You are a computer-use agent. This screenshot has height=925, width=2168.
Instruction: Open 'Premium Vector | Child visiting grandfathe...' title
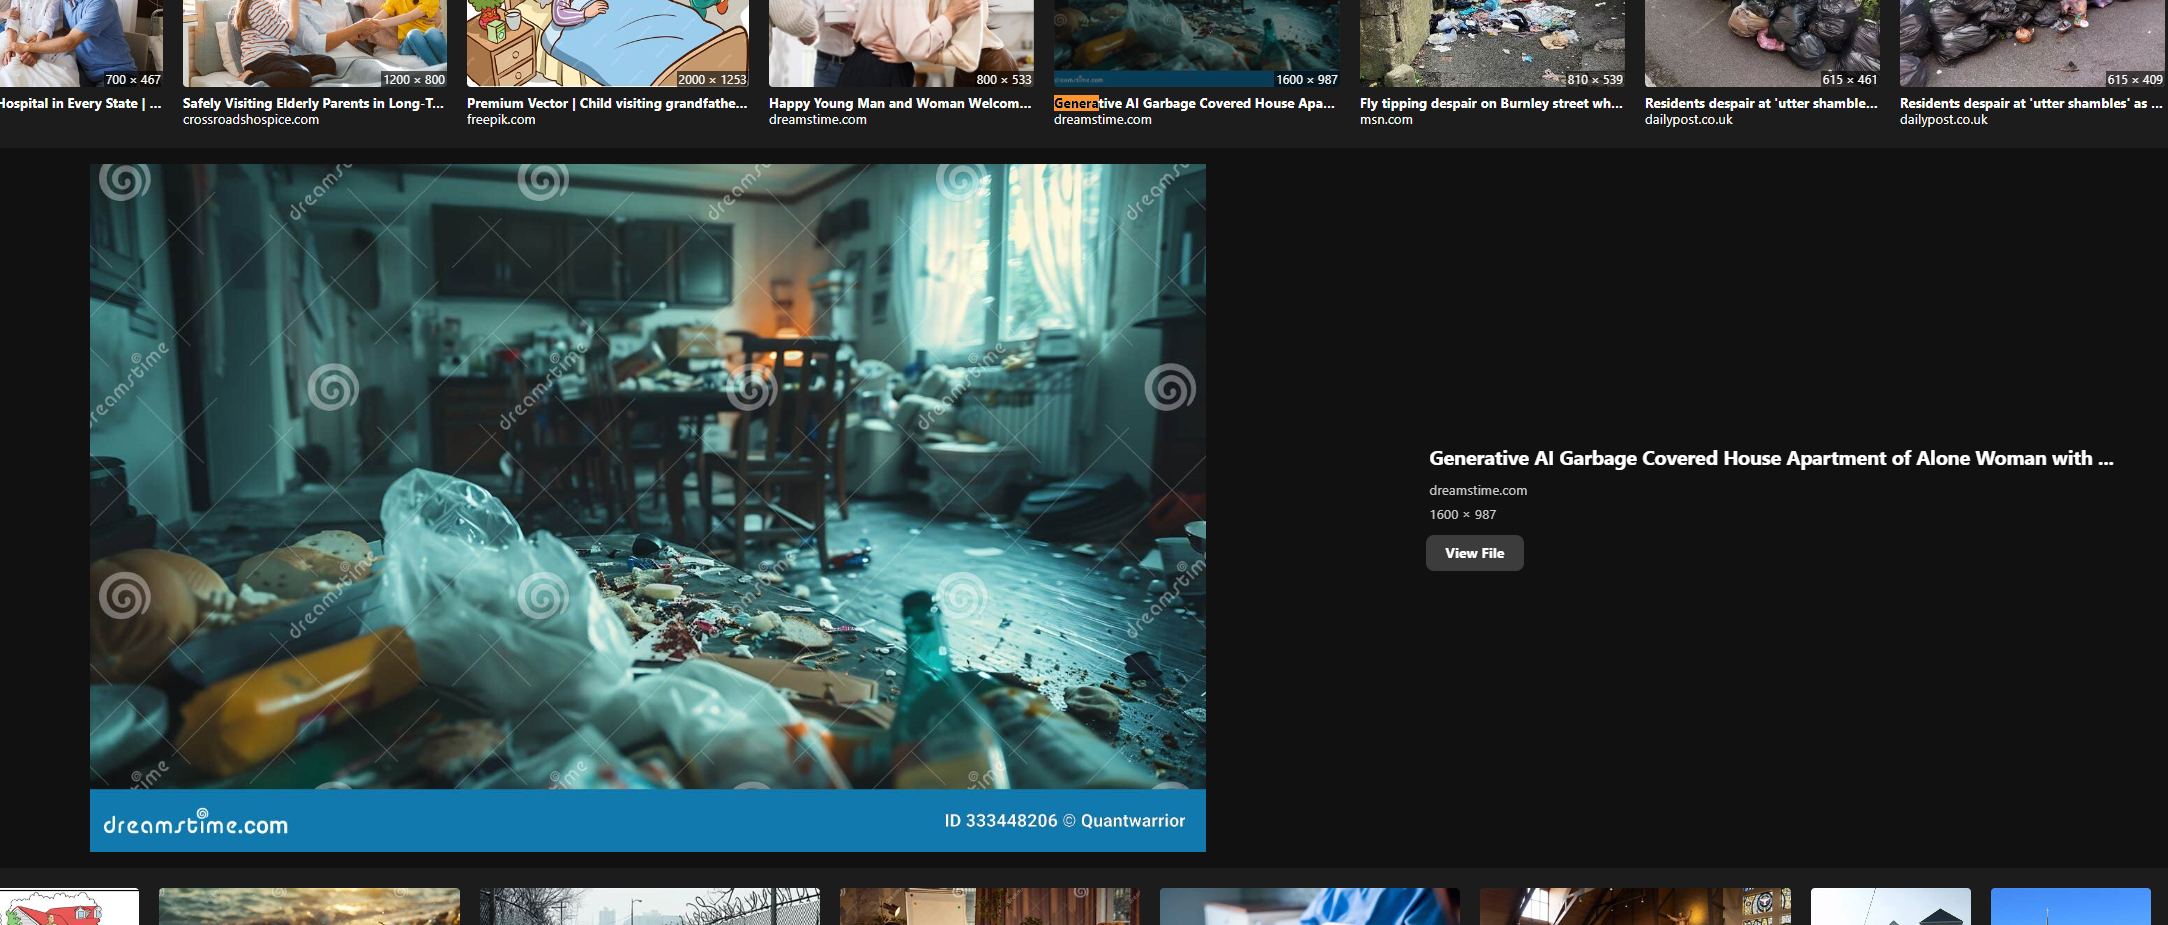click(x=607, y=103)
